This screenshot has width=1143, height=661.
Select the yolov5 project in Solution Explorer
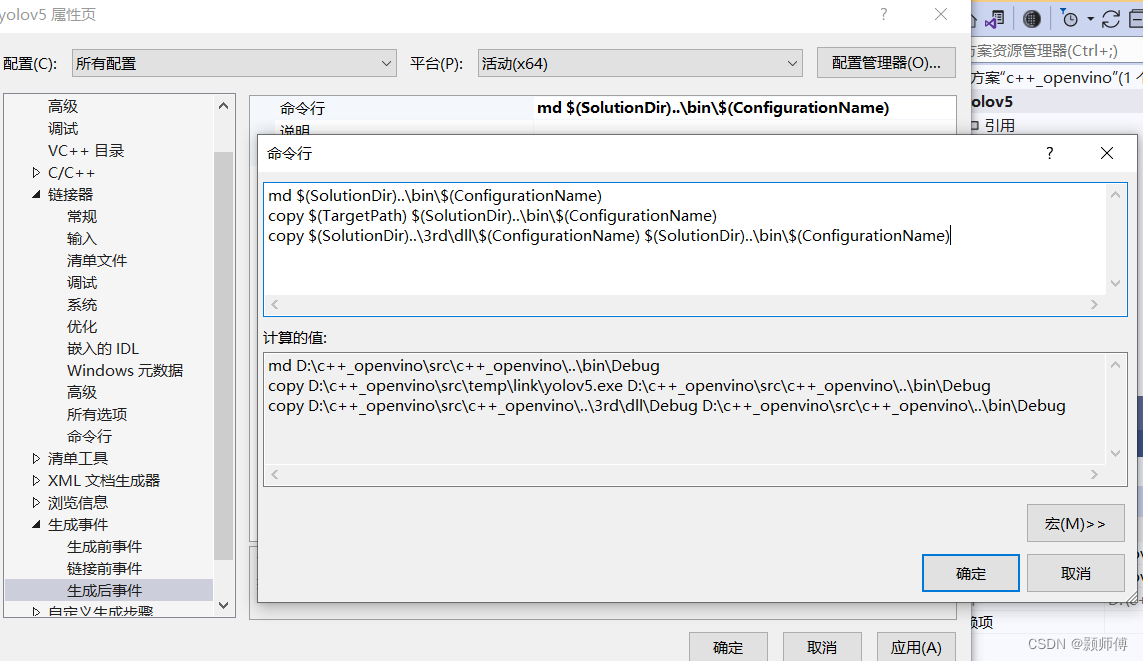[x=992, y=101]
